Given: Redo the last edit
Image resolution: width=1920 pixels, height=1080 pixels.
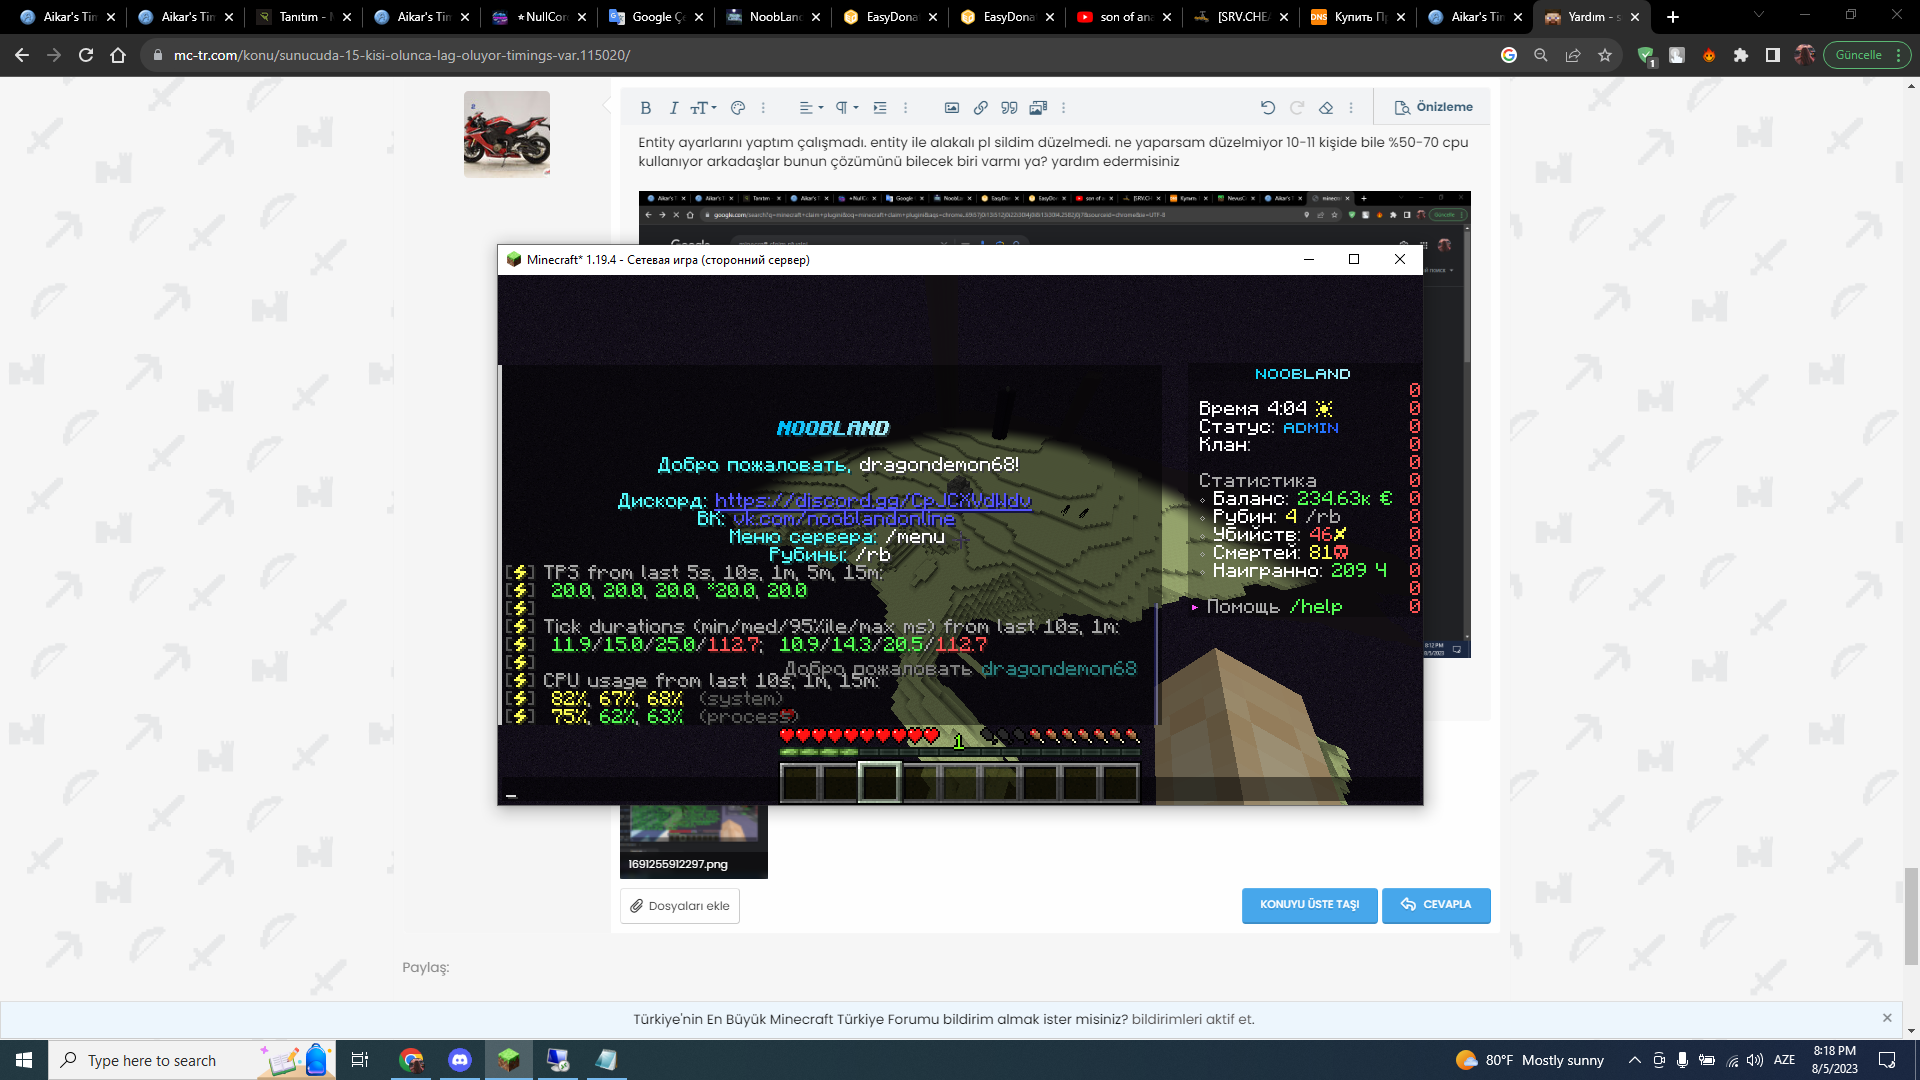Looking at the screenshot, I should [x=1297, y=108].
